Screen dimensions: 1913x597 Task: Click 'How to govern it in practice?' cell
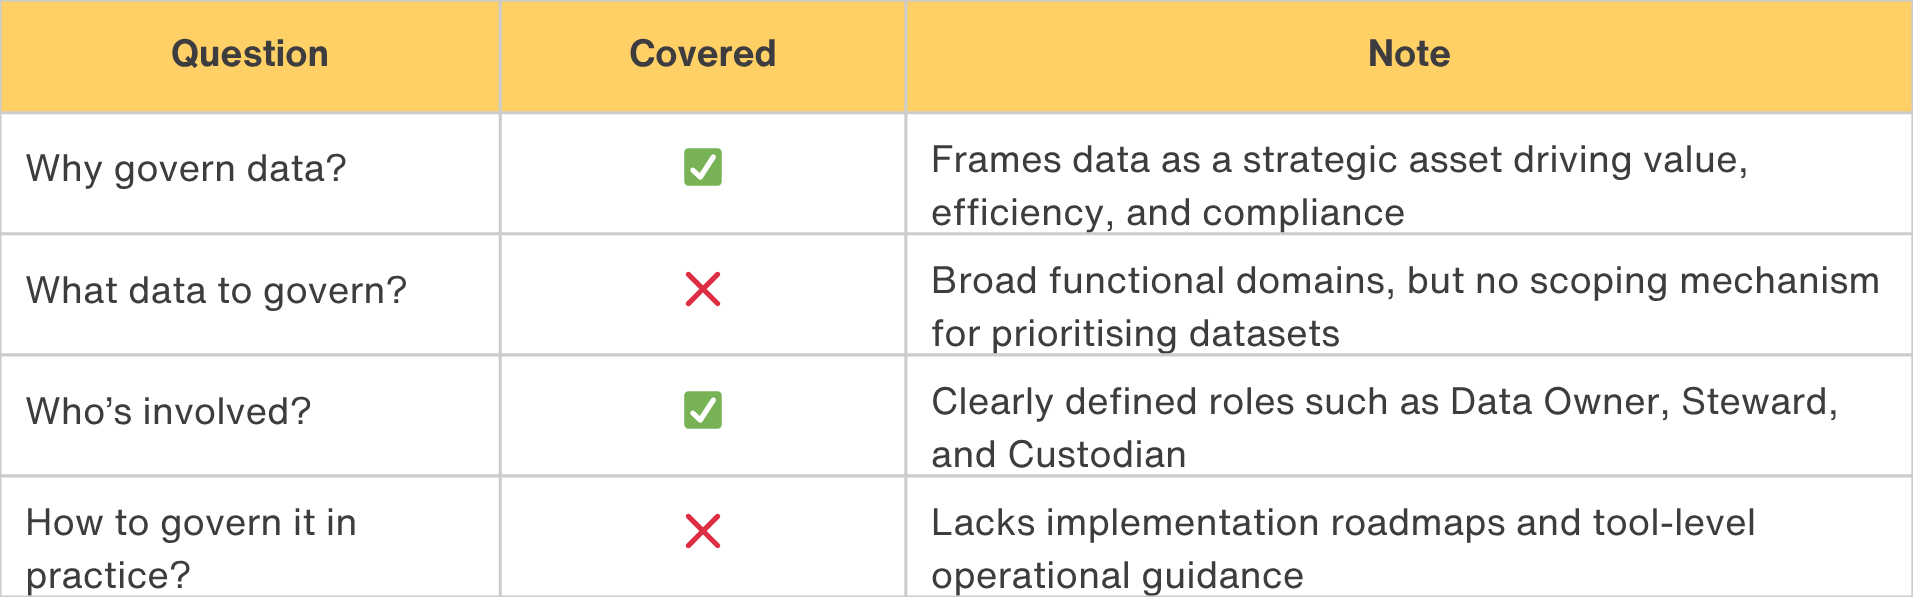(x=190, y=548)
